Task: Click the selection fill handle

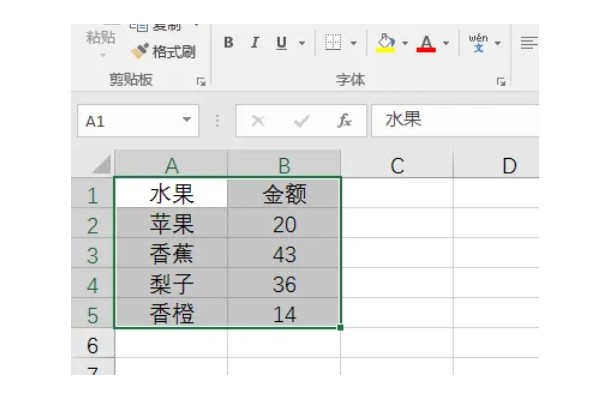Action: [x=341, y=327]
